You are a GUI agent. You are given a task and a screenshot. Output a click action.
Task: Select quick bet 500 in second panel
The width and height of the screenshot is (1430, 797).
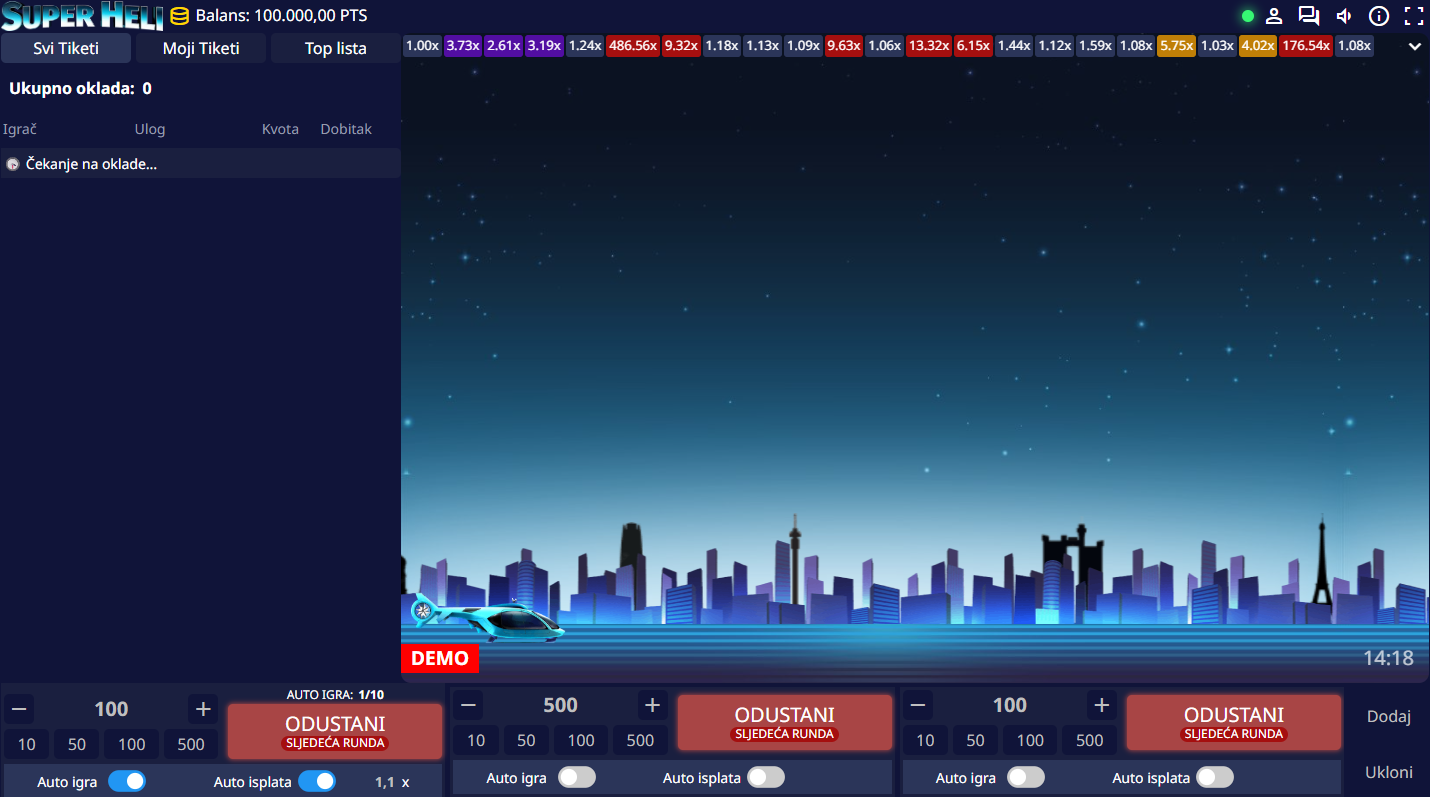640,740
